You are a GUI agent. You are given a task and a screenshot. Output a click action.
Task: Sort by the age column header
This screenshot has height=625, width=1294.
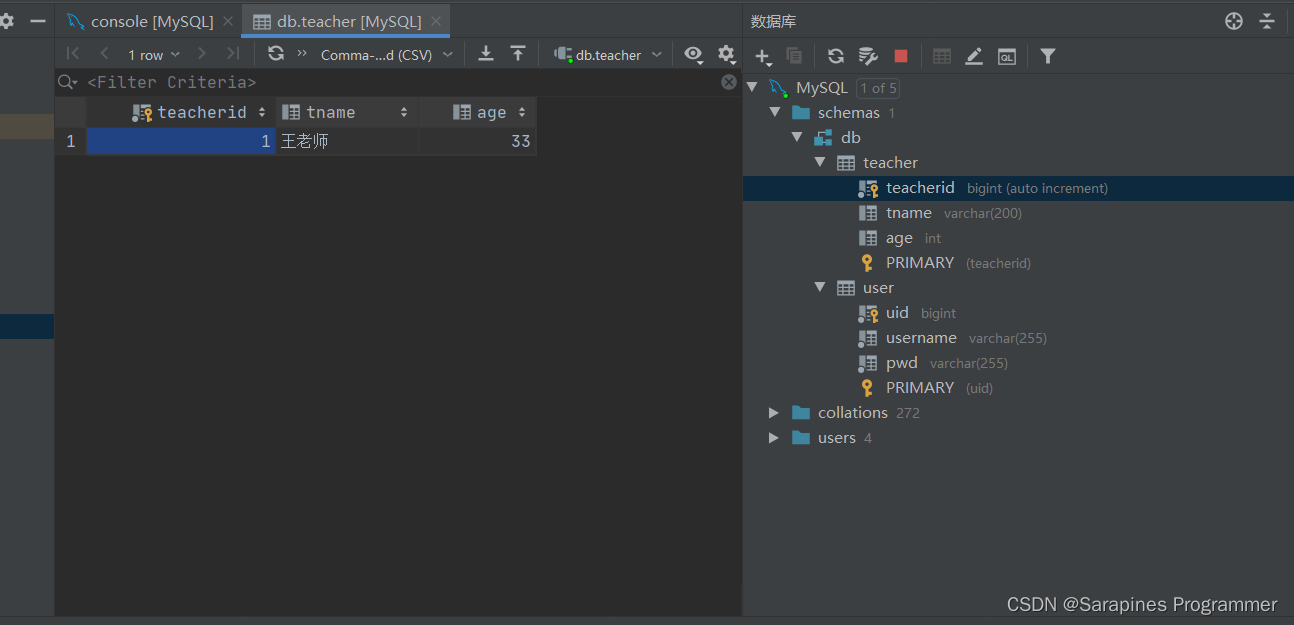point(477,113)
